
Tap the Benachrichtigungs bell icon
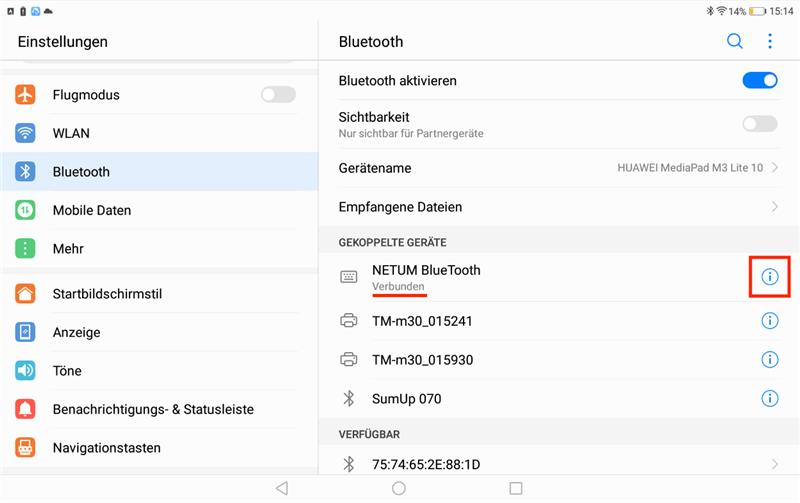pyautogui.click(x=25, y=409)
